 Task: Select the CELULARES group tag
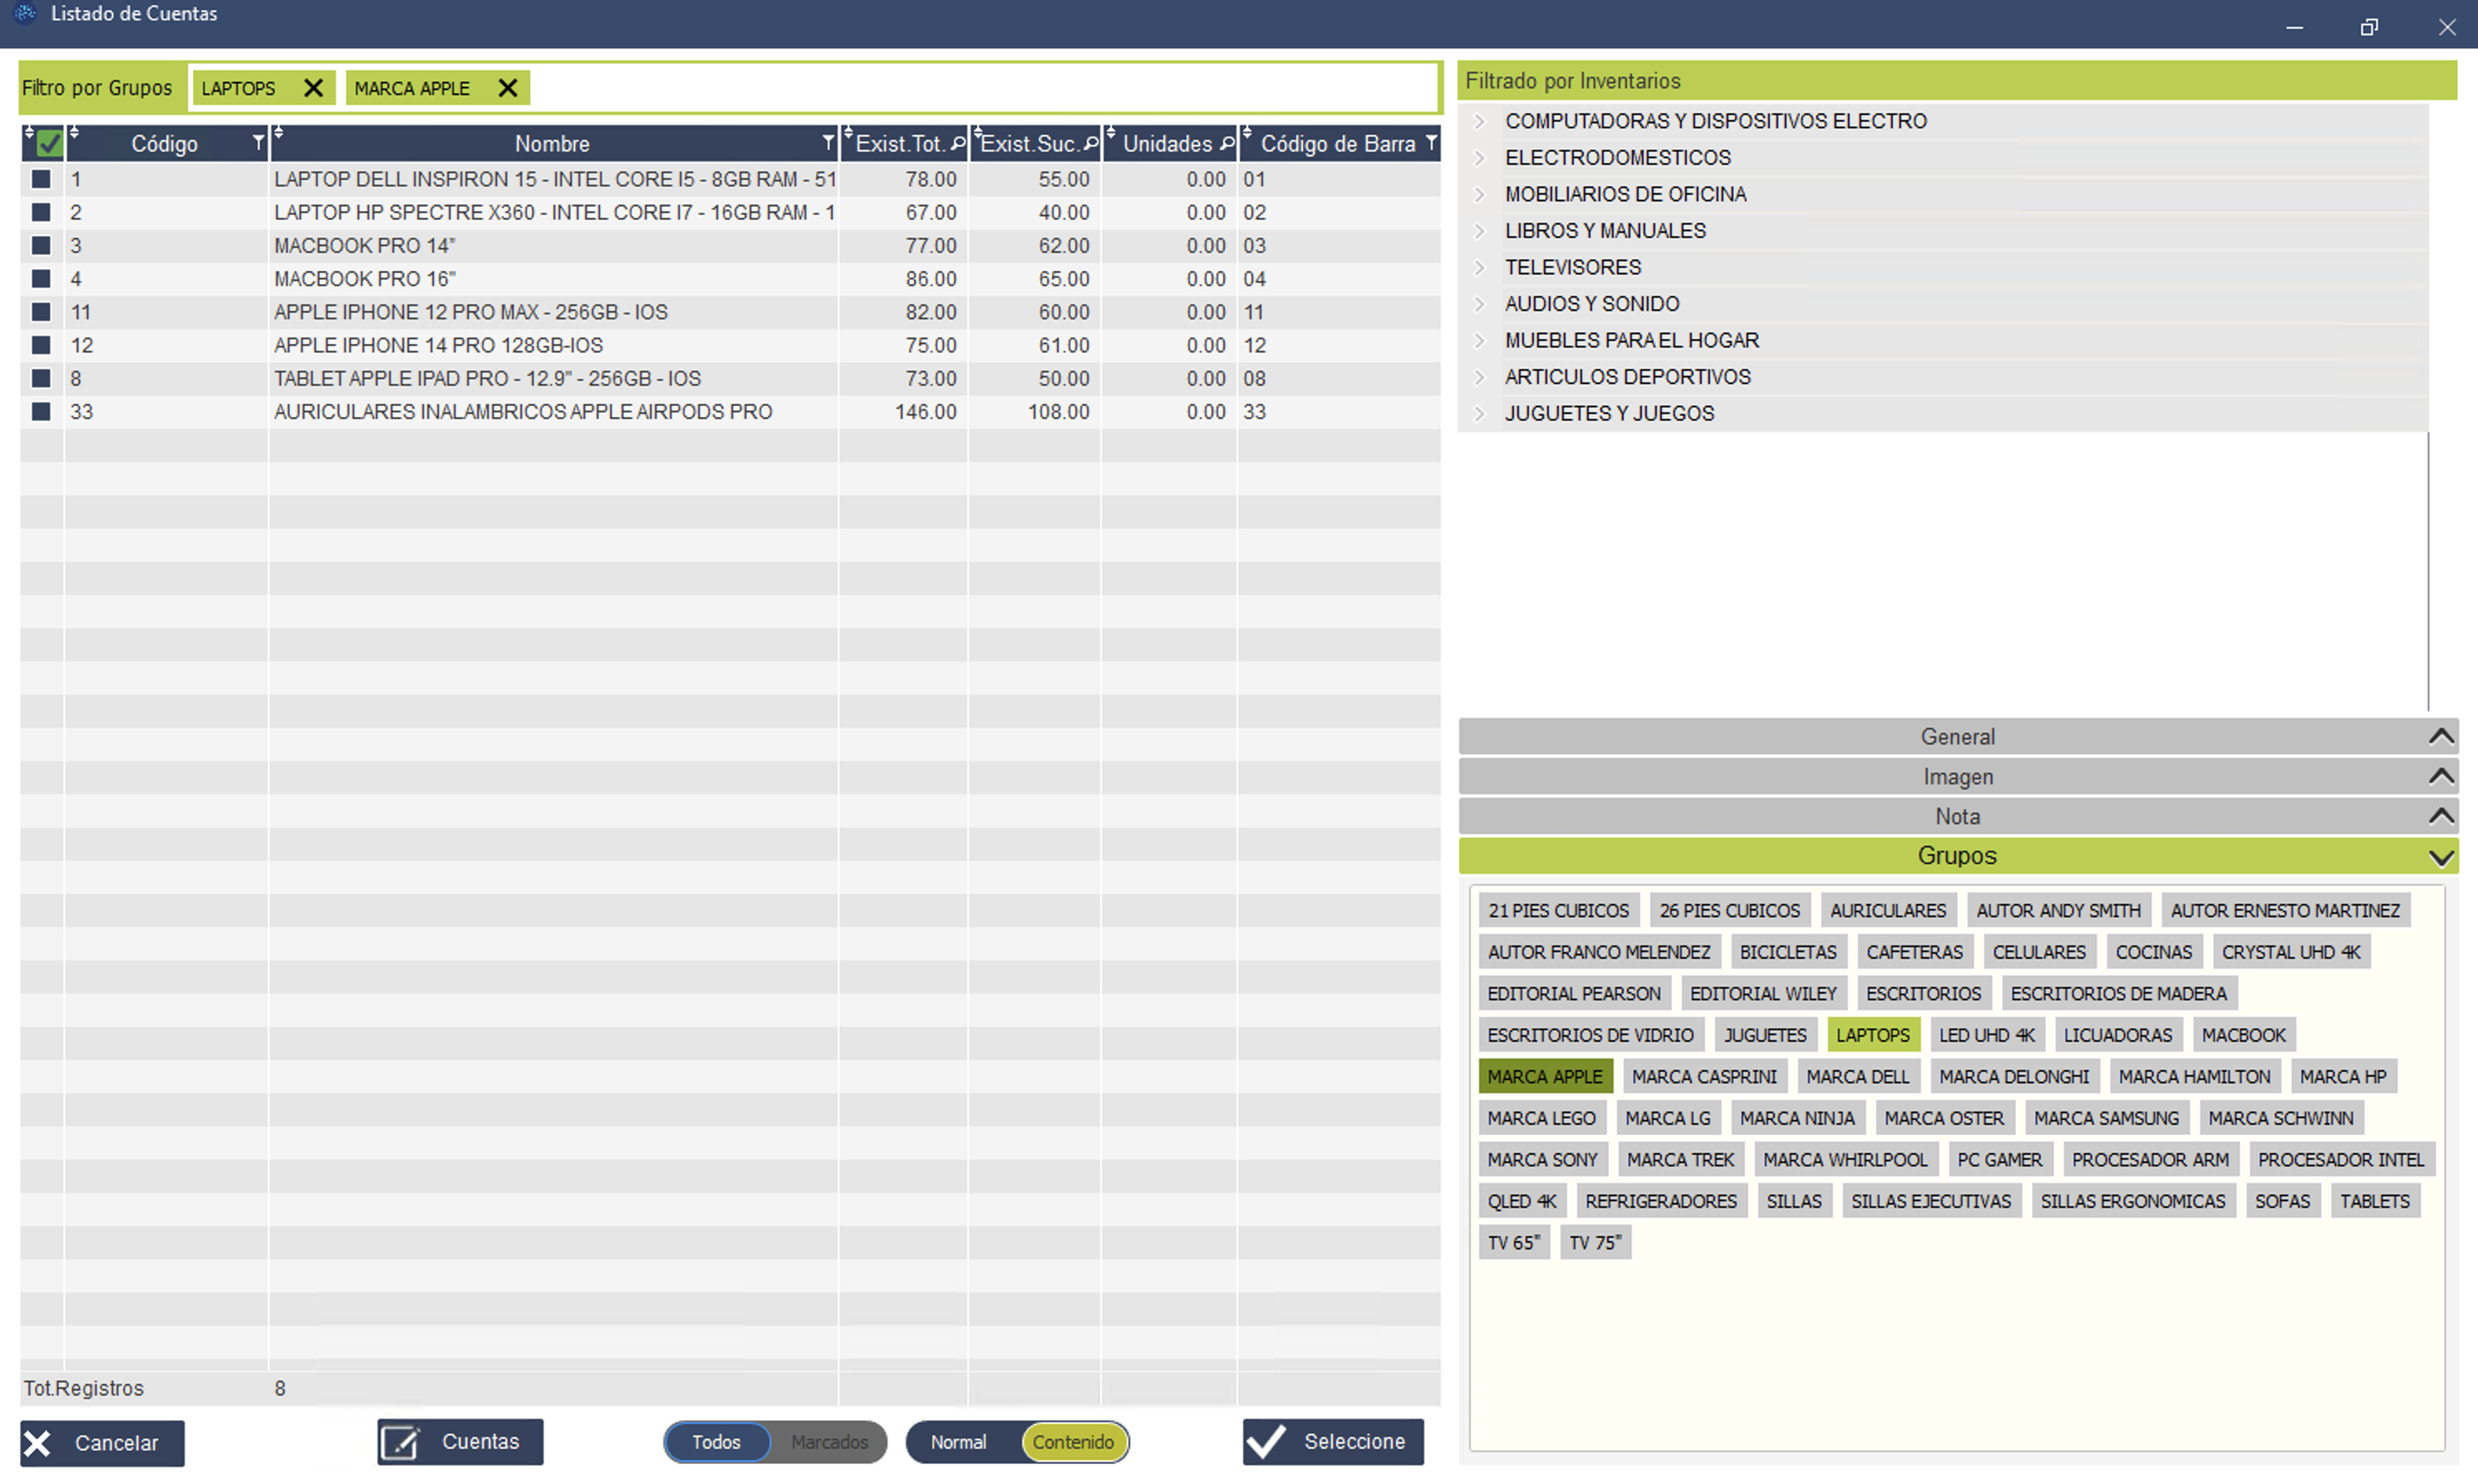pyautogui.click(x=2039, y=952)
